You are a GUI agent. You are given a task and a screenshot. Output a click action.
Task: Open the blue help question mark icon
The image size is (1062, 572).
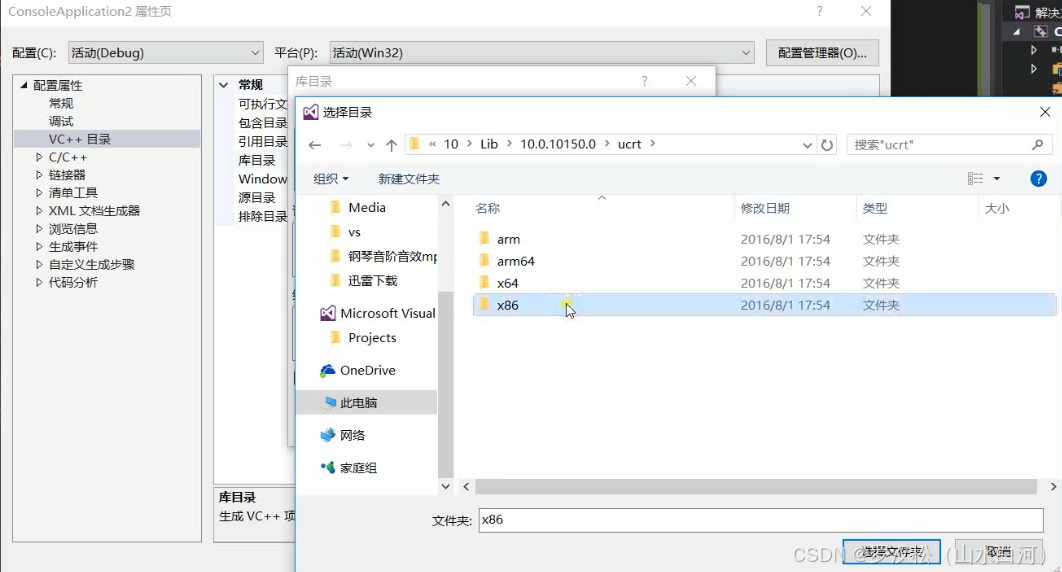[x=1038, y=179]
